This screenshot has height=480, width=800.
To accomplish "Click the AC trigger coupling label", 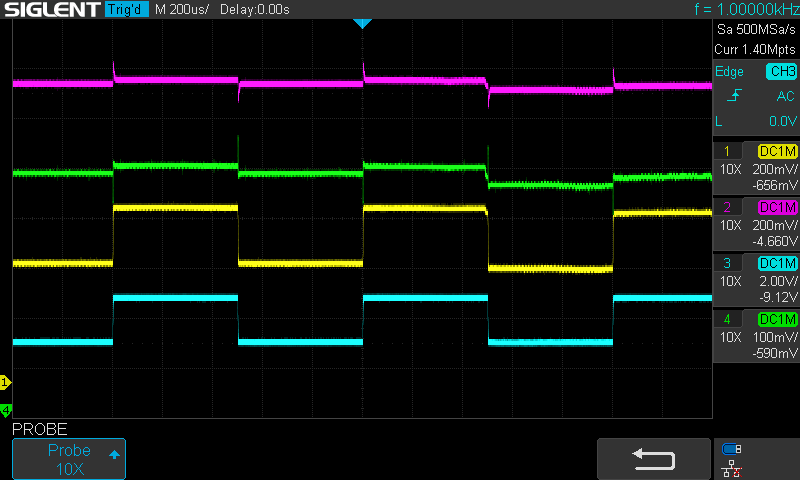I will point(785,96).
